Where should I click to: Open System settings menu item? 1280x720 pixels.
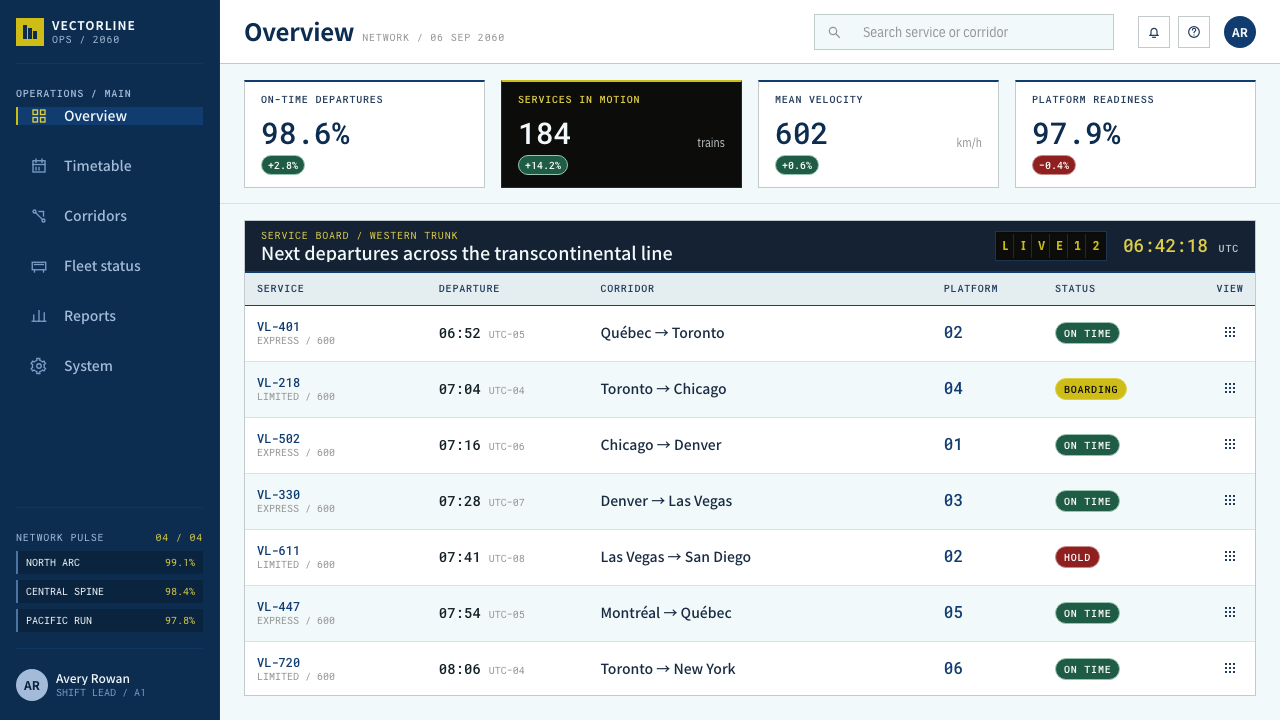(110, 366)
